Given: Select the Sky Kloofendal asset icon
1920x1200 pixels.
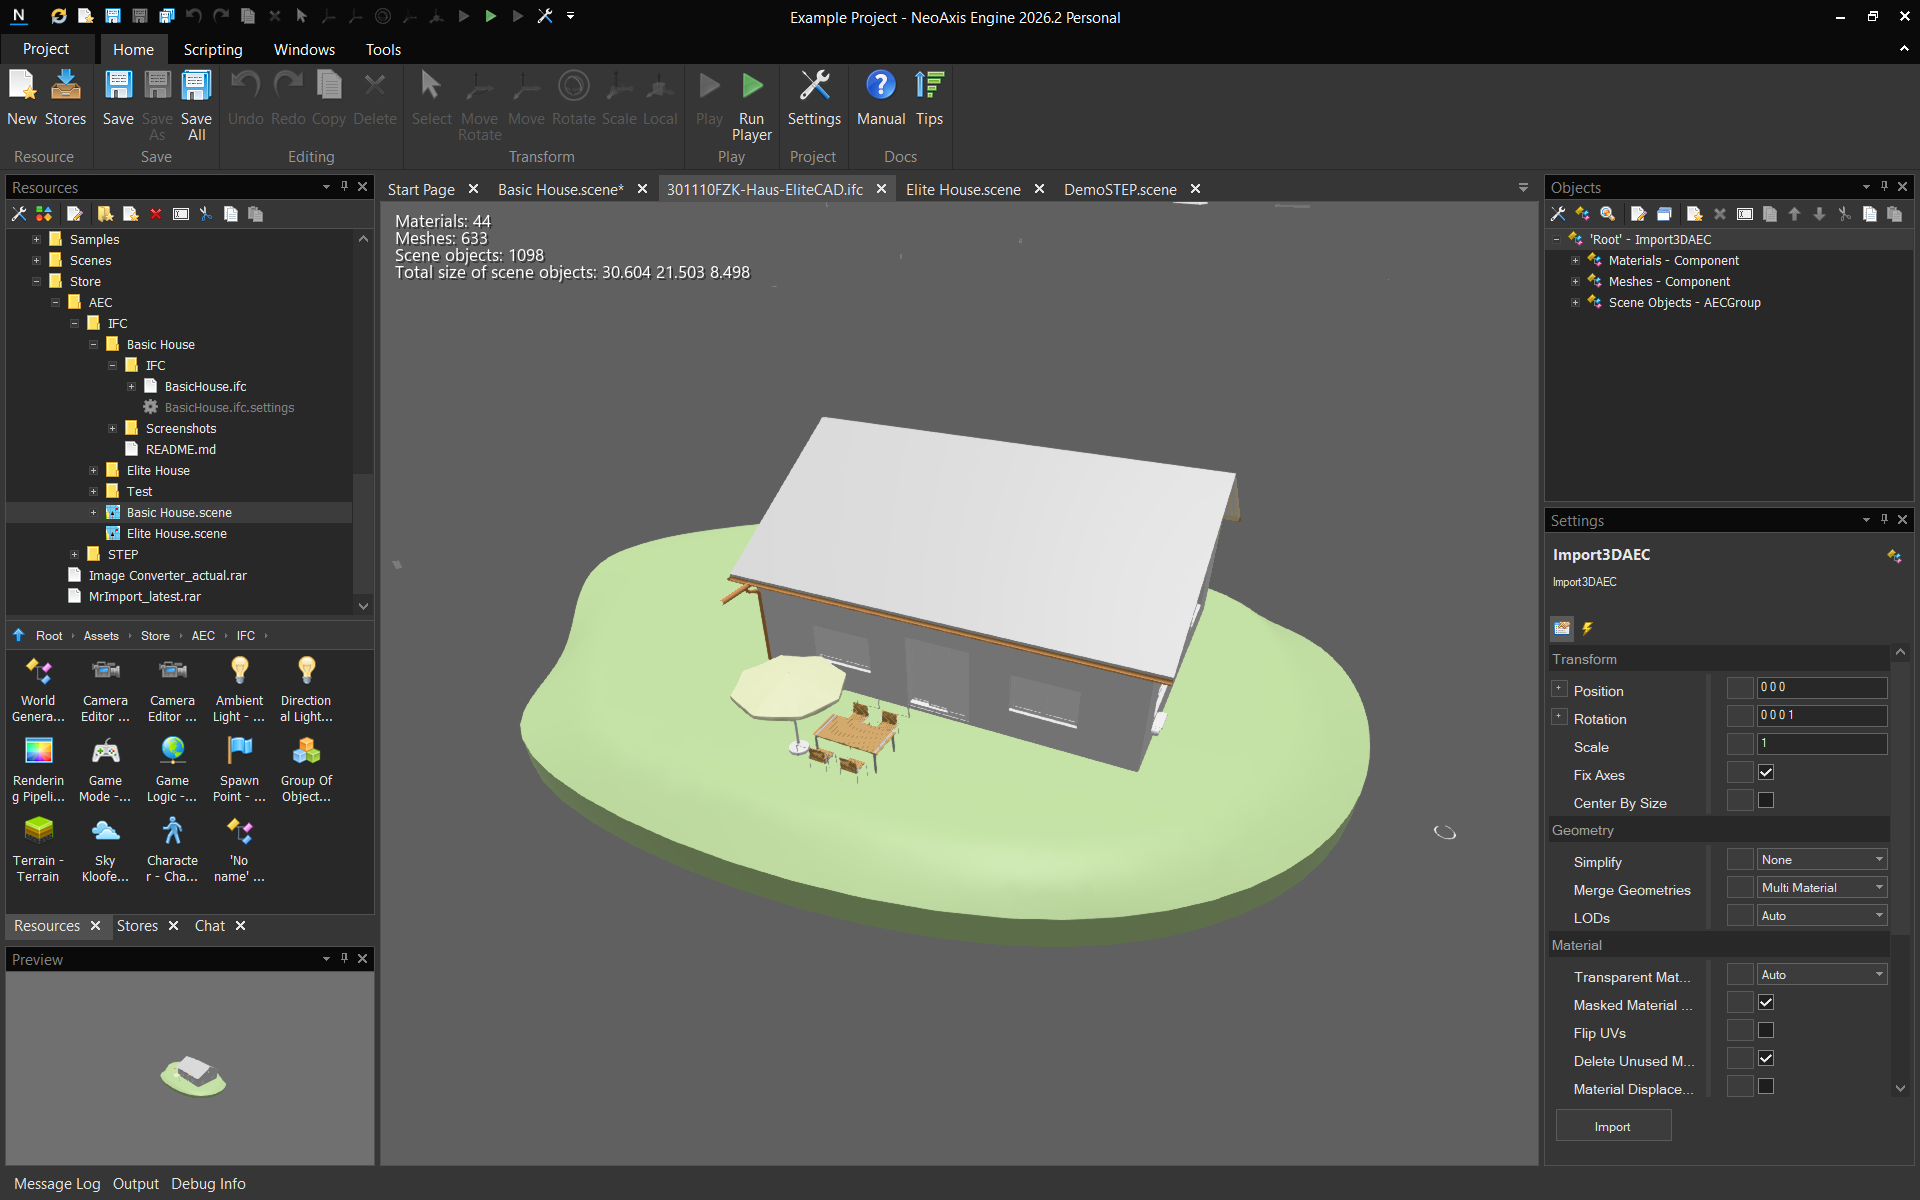Looking at the screenshot, I should (x=105, y=830).
